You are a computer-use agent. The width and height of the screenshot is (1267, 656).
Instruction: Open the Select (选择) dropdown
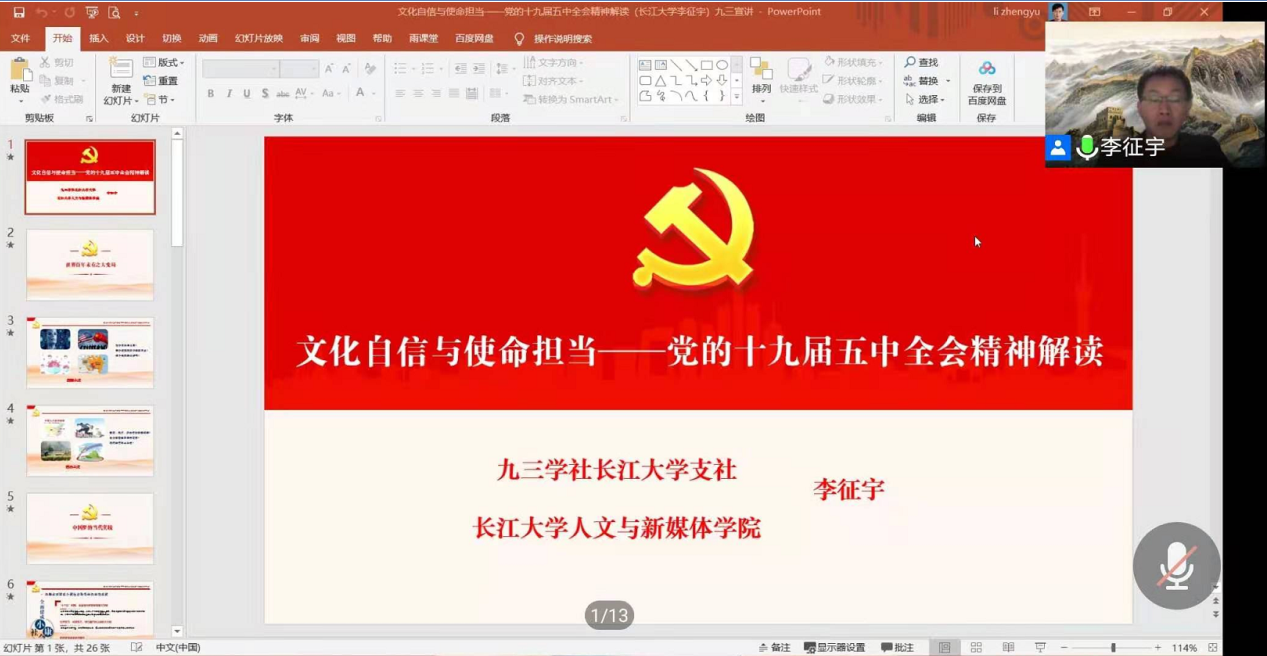[925, 99]
